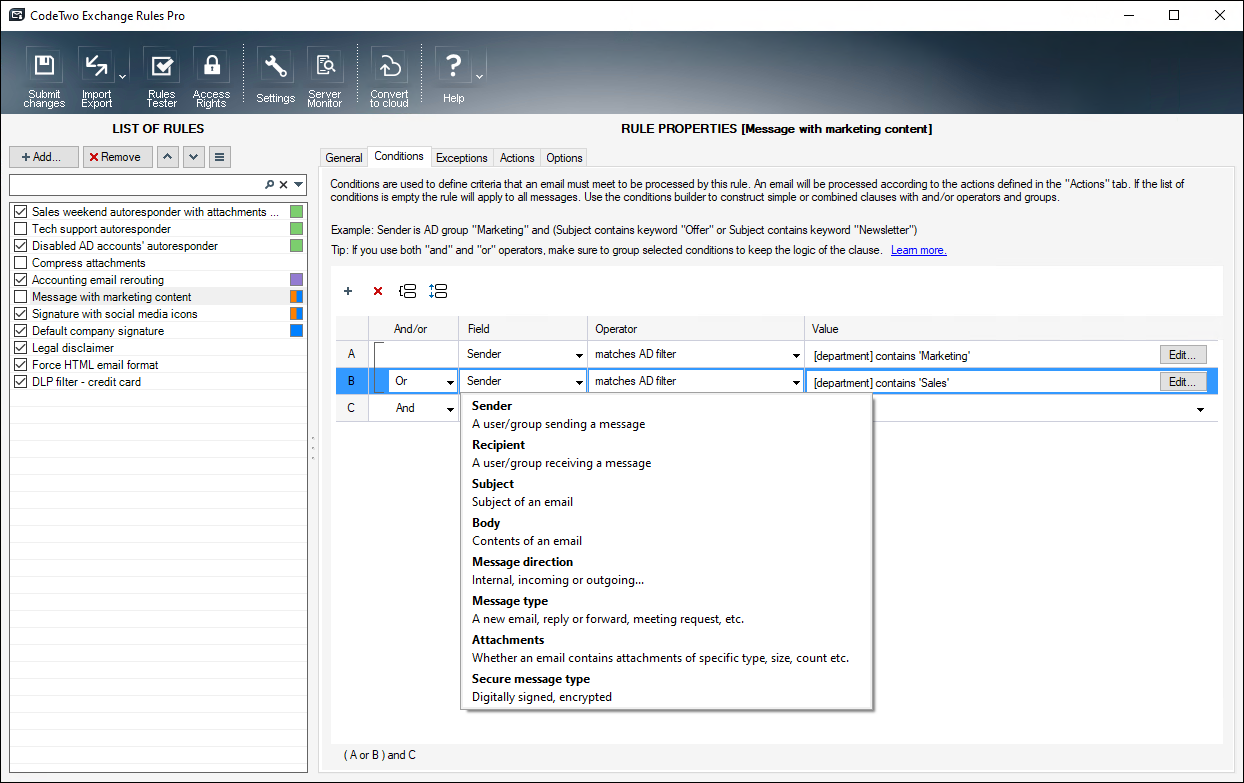Uncheck Signature with social media icons rule

coord(20,314)
